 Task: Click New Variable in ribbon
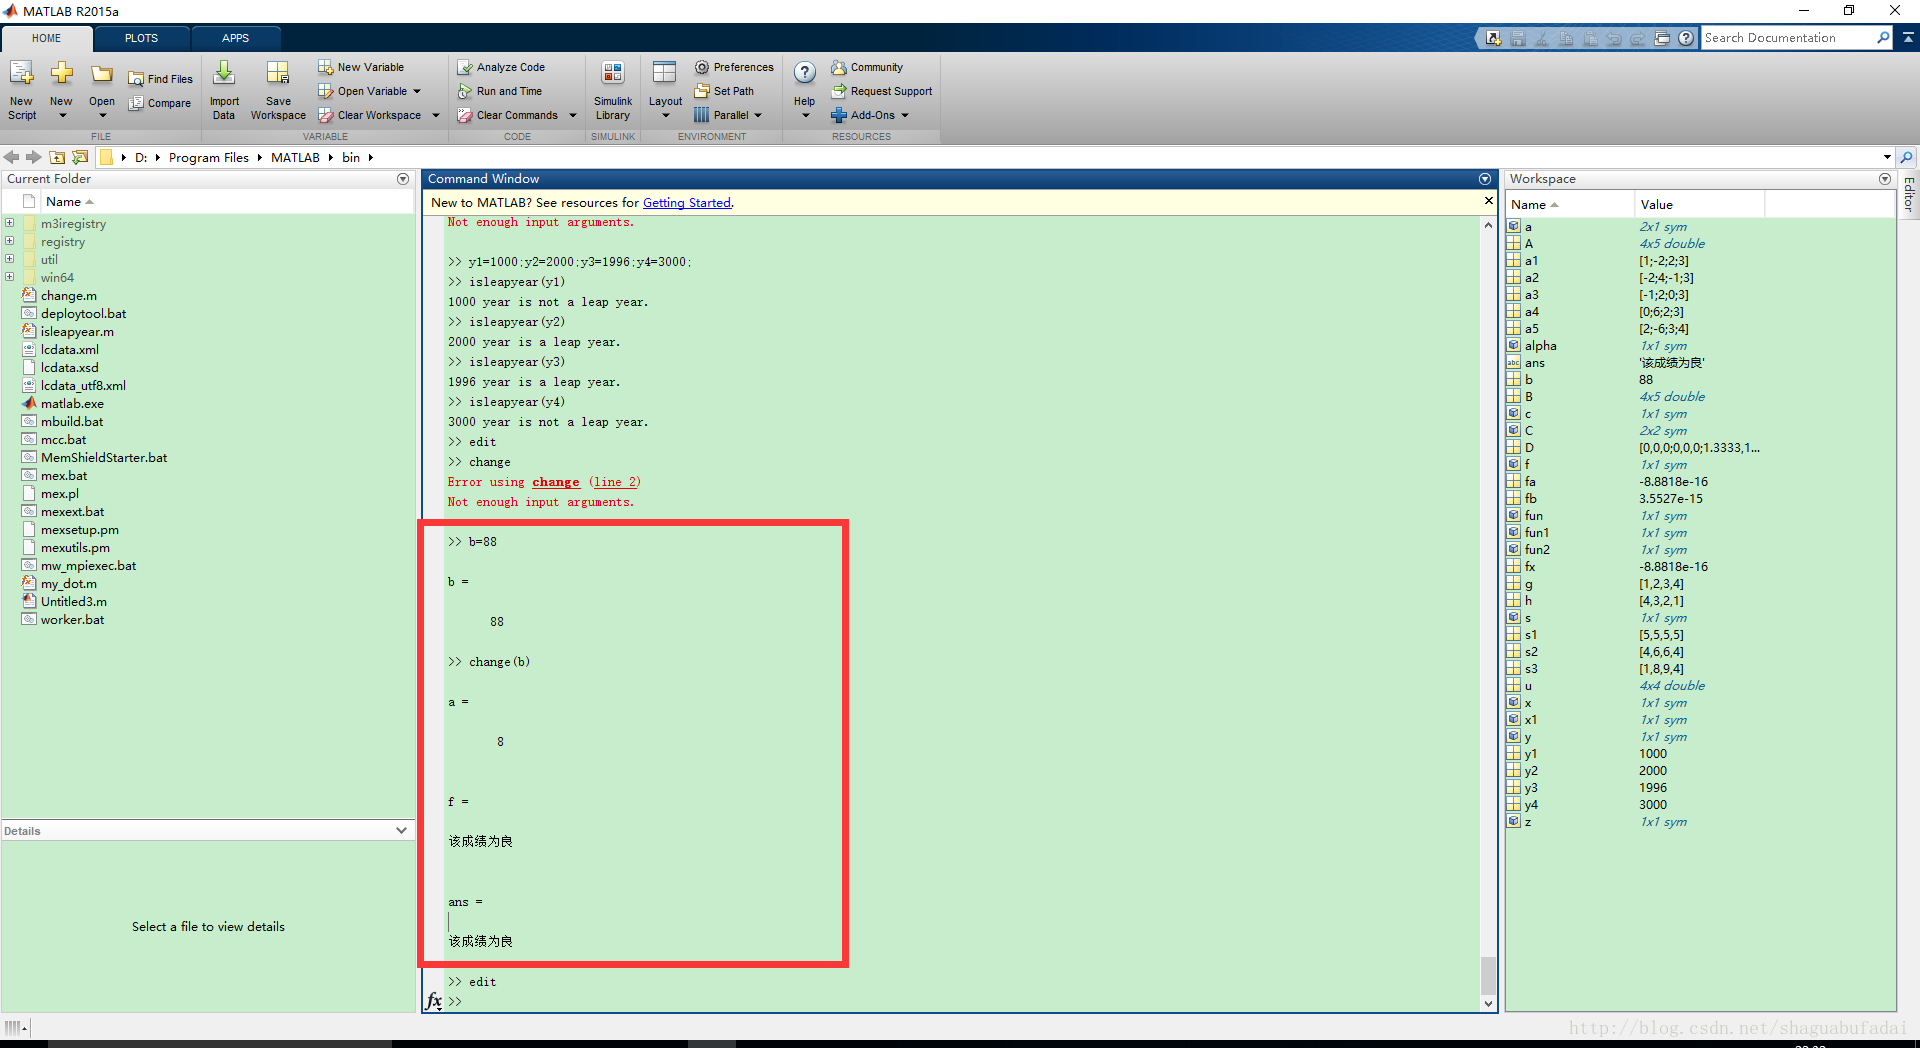361,67
